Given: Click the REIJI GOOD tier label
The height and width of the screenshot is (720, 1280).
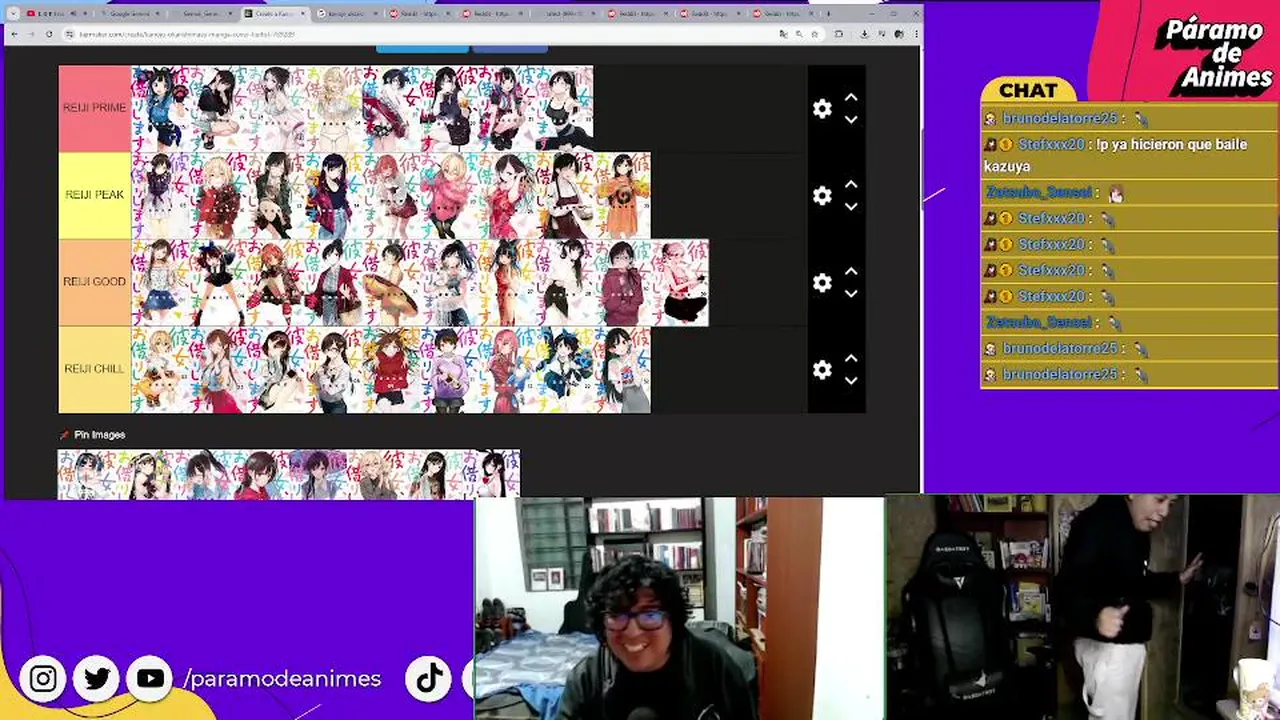Looking at the screenshot, I should [x=95, y=282].
